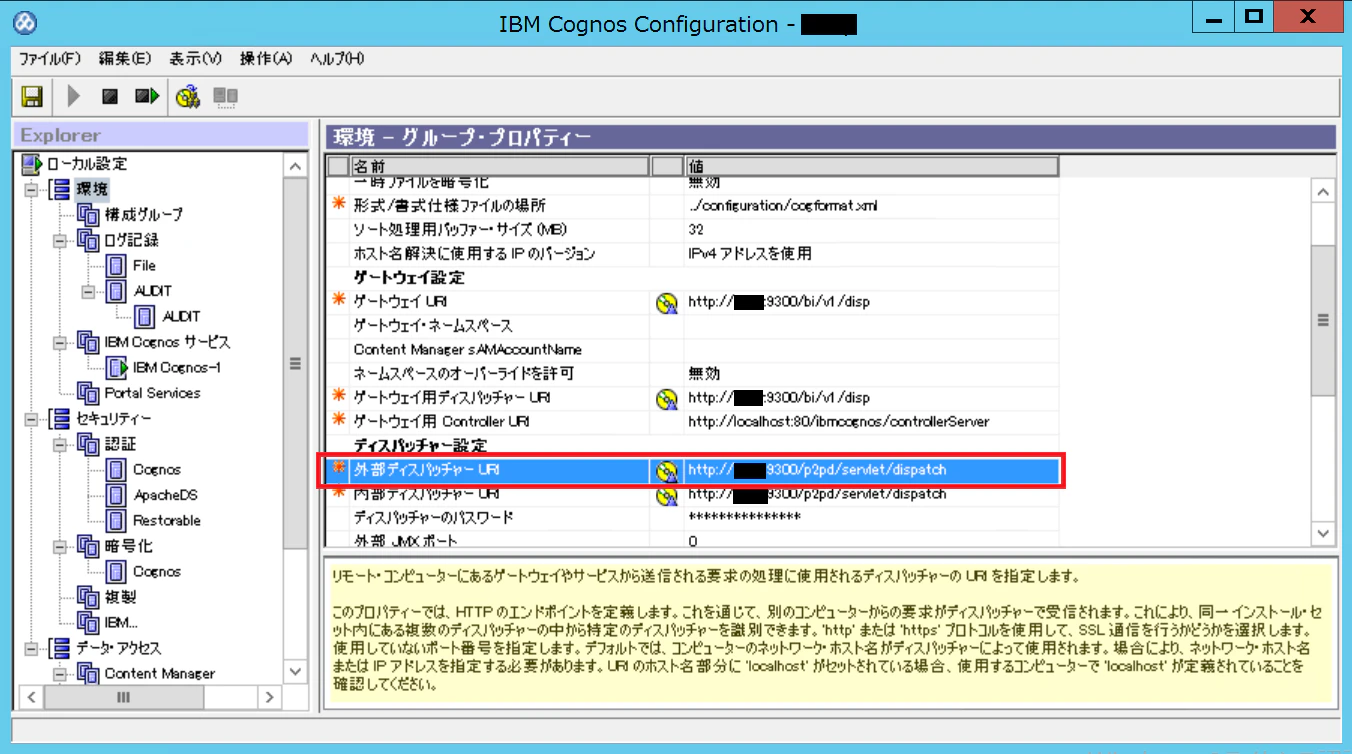Click the 値 column header
Image resolution: width=1352 pixels, height=754 pixels.
tap(871, 166)
